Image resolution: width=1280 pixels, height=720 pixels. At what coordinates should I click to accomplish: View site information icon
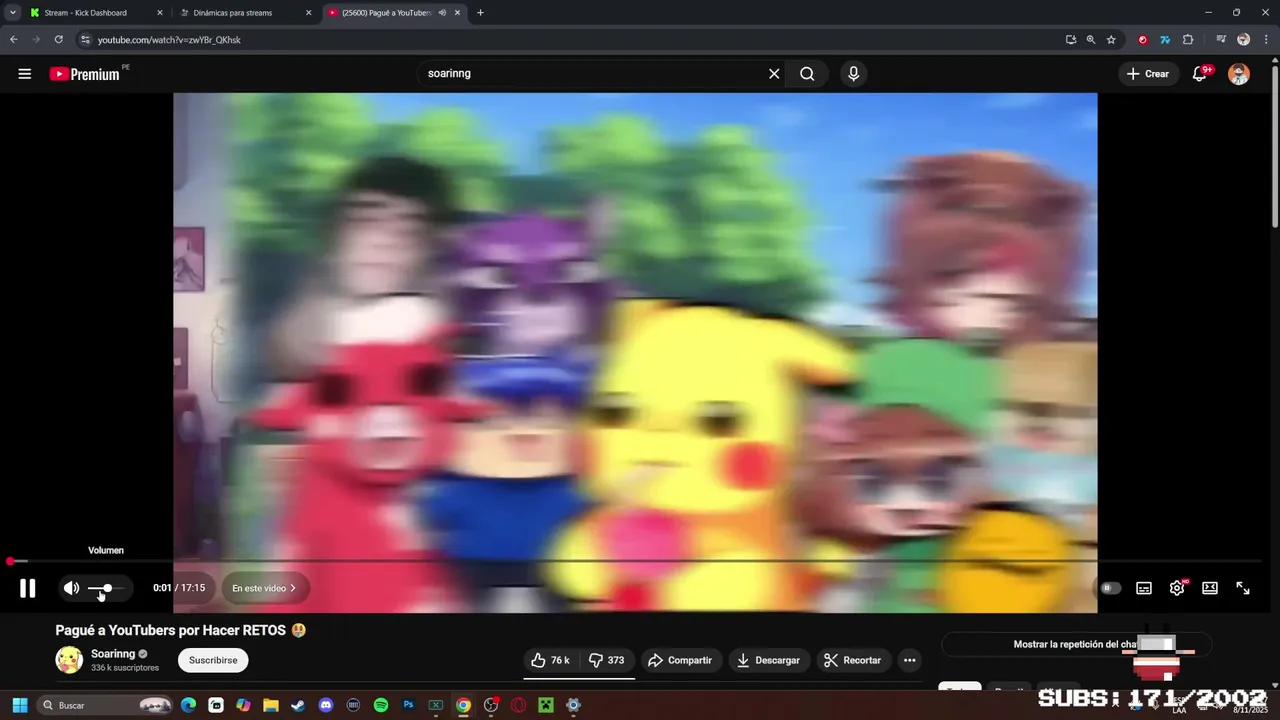coord(85,40)
